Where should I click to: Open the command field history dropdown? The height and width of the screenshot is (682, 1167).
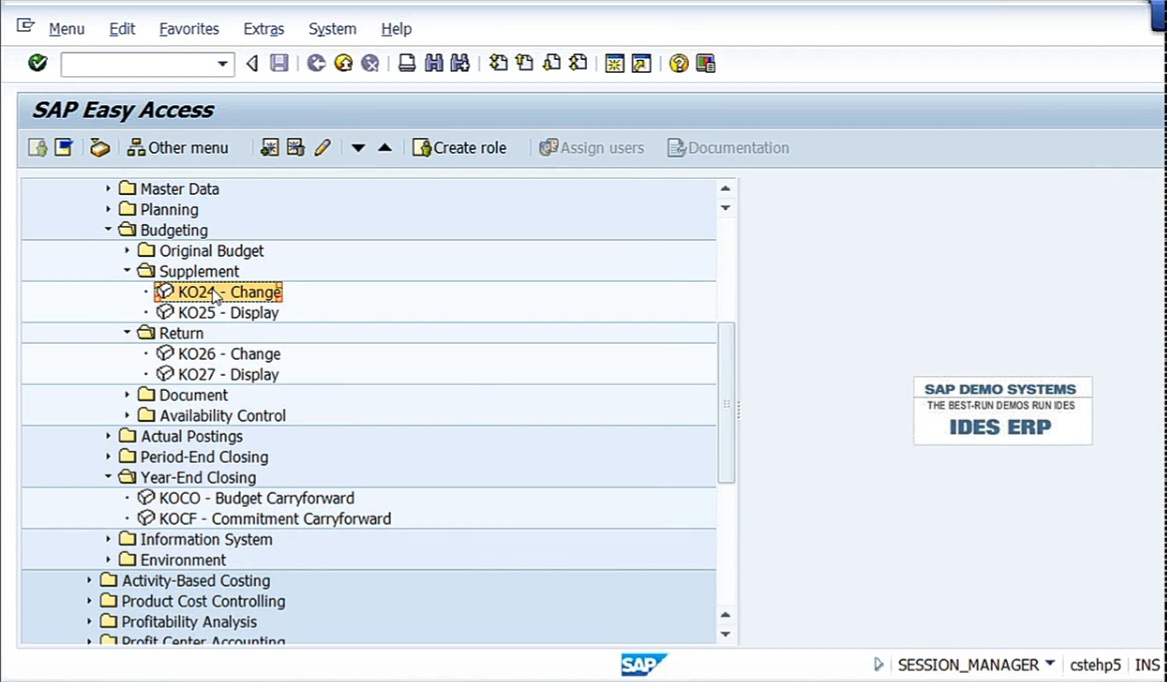[222, 64]
